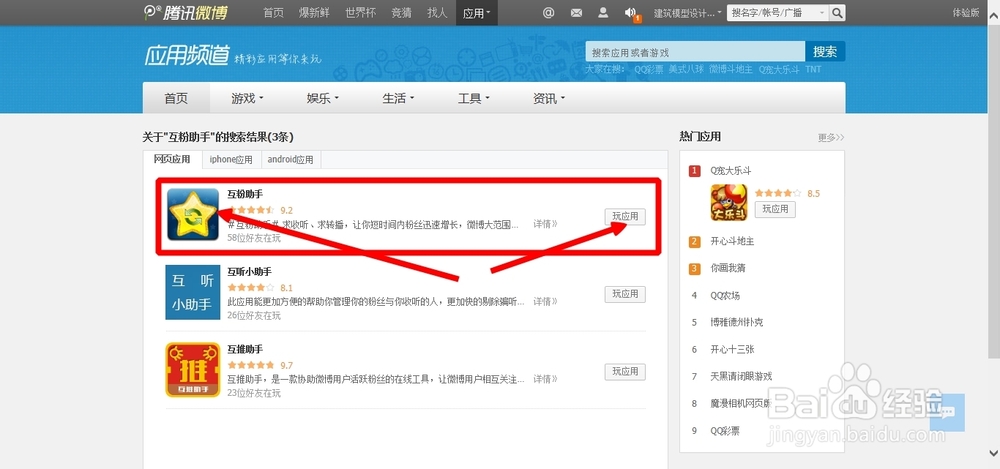
Task: Click the blue 搜索 button
Action: point(825,52)
